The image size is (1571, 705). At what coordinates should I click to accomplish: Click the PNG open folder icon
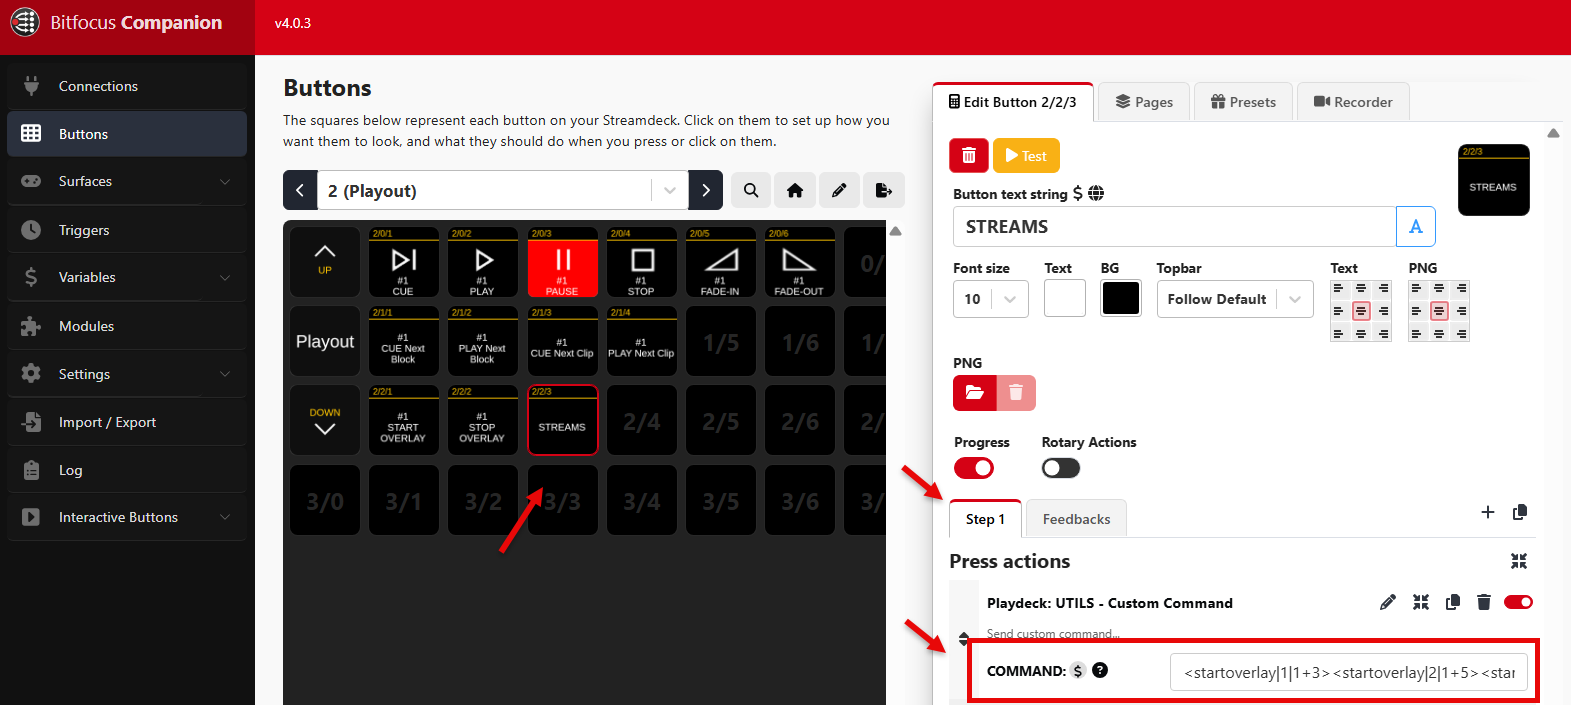(x=975, y=393)
